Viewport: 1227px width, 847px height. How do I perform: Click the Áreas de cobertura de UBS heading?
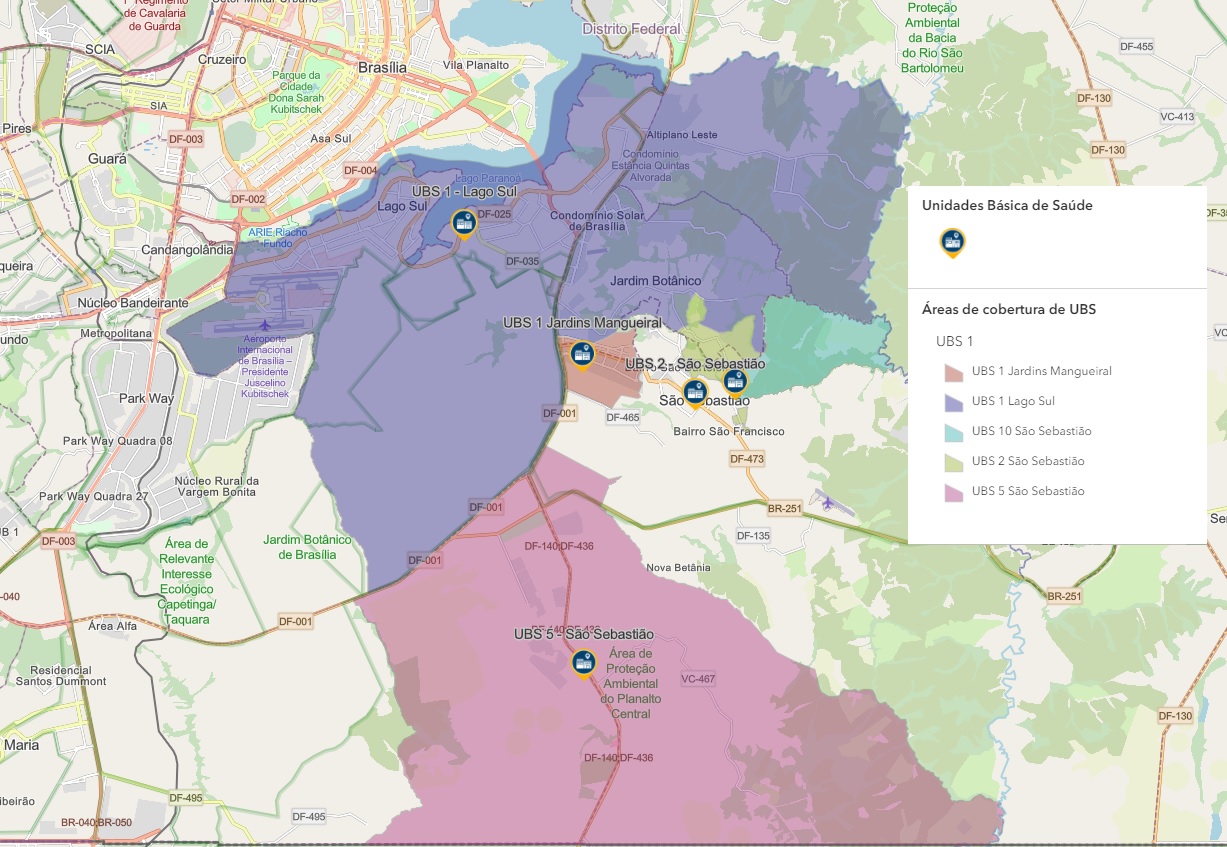(1008, 309)
